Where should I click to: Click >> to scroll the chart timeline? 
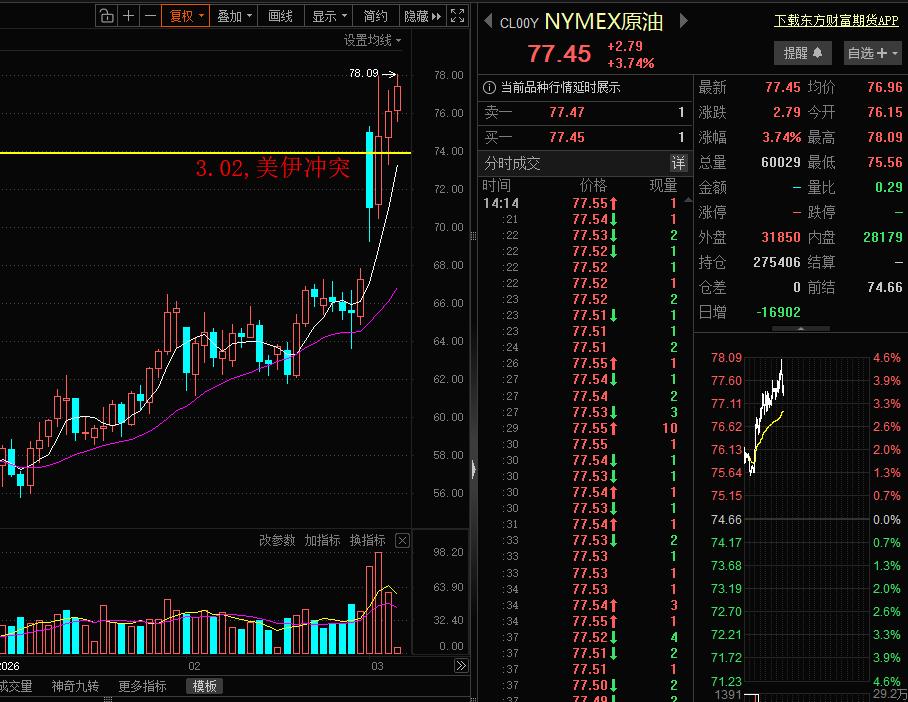tap(460, 665)
